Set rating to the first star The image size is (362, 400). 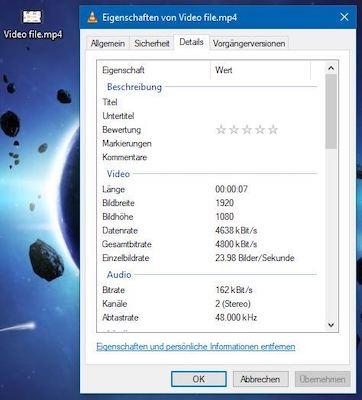221,130
